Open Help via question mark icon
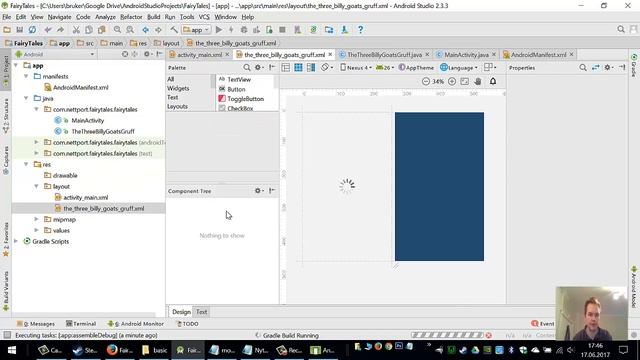Screen dimensions: 640x360 coord(360,30)
